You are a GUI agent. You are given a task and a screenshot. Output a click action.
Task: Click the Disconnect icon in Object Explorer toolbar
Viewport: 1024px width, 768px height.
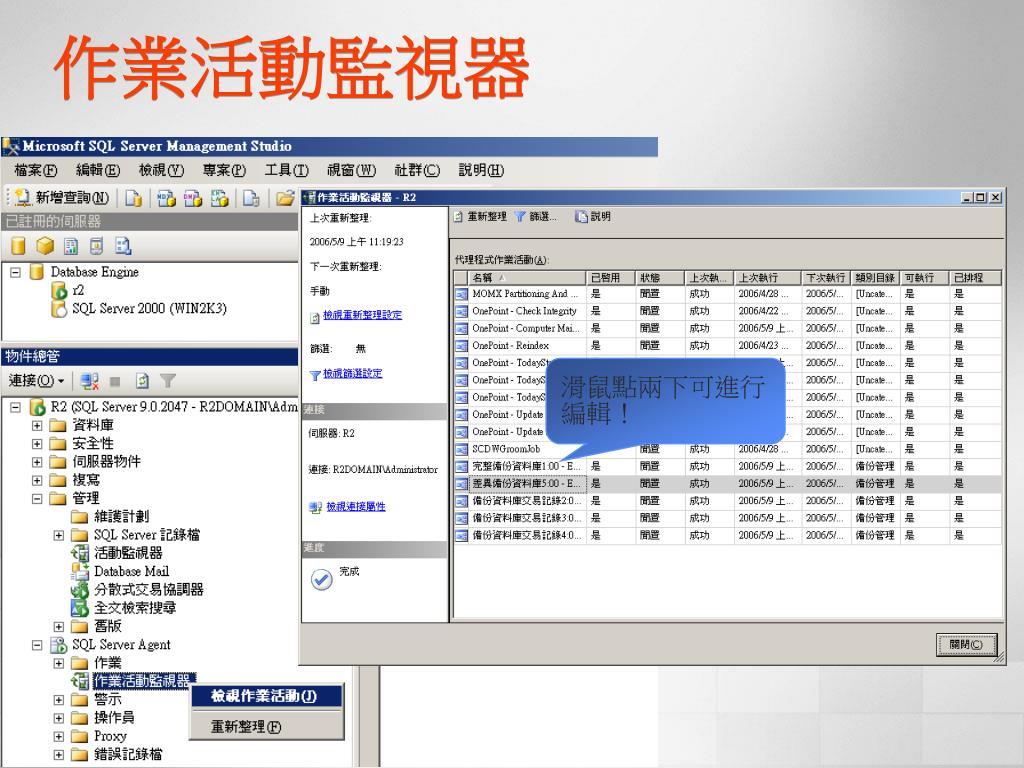(89, 381)
